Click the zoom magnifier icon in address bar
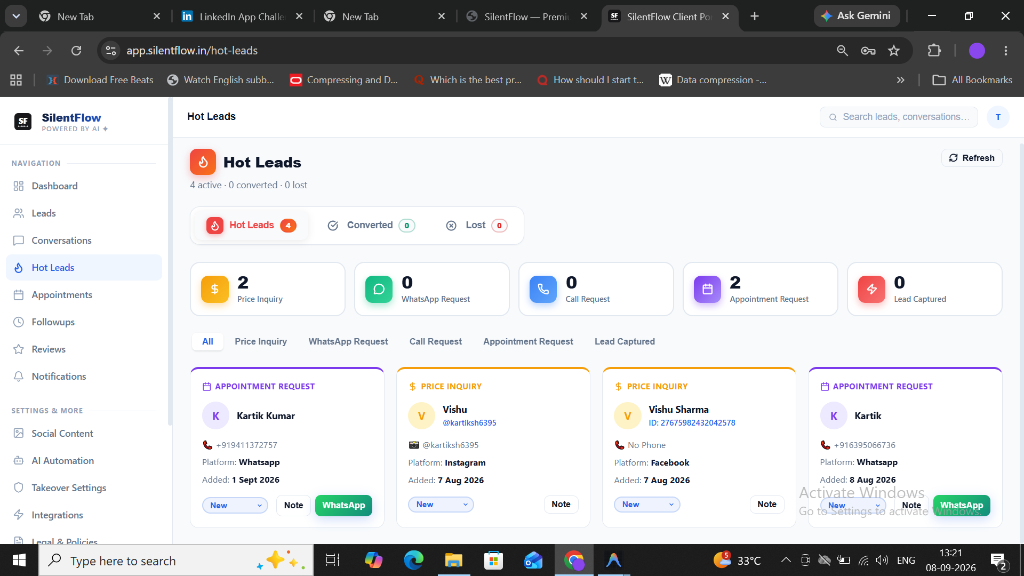 click(842, 50)
